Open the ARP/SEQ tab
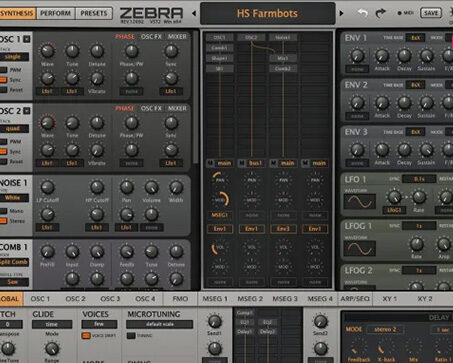This screenshot has width=453, height=363. tap(355, 299)
